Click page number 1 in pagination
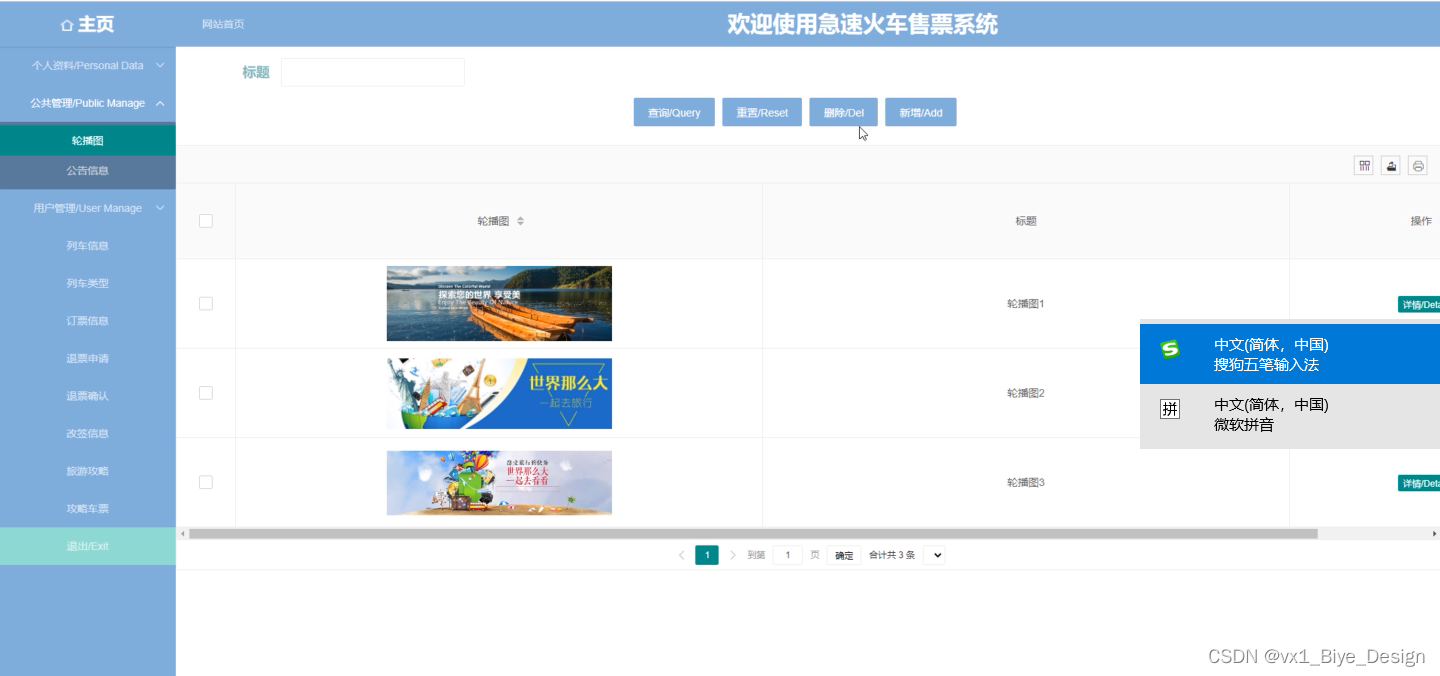This screenshot has width=1440, height=676. [x=707, y=555]
